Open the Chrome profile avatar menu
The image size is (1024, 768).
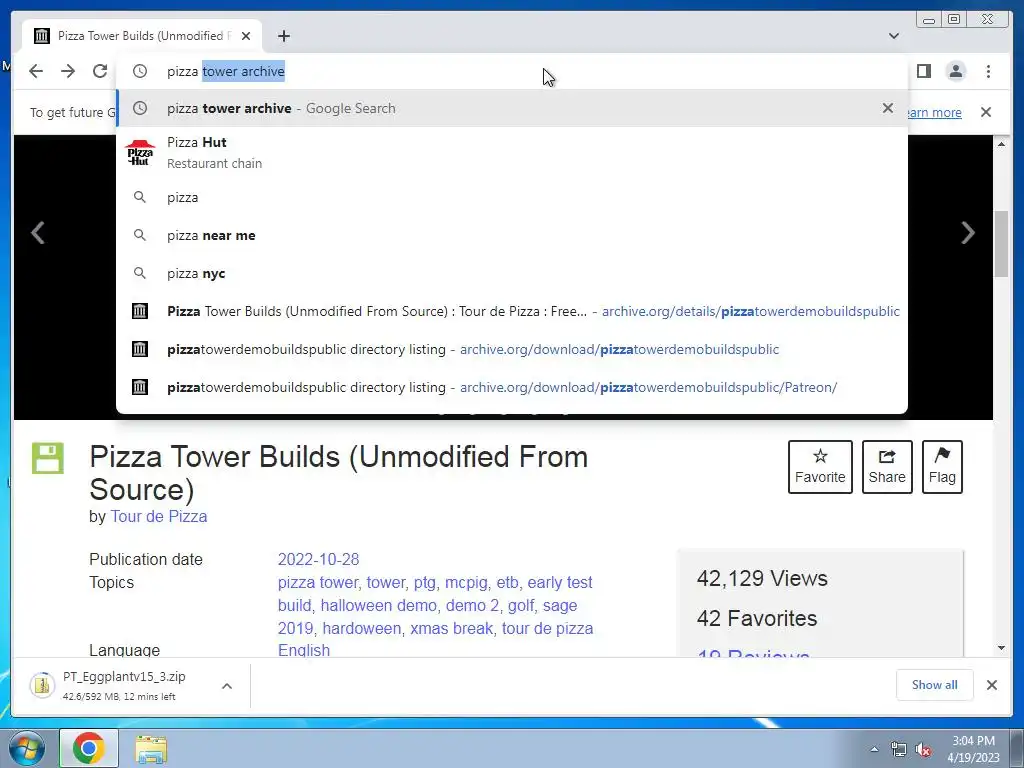[x=955, y=71]
